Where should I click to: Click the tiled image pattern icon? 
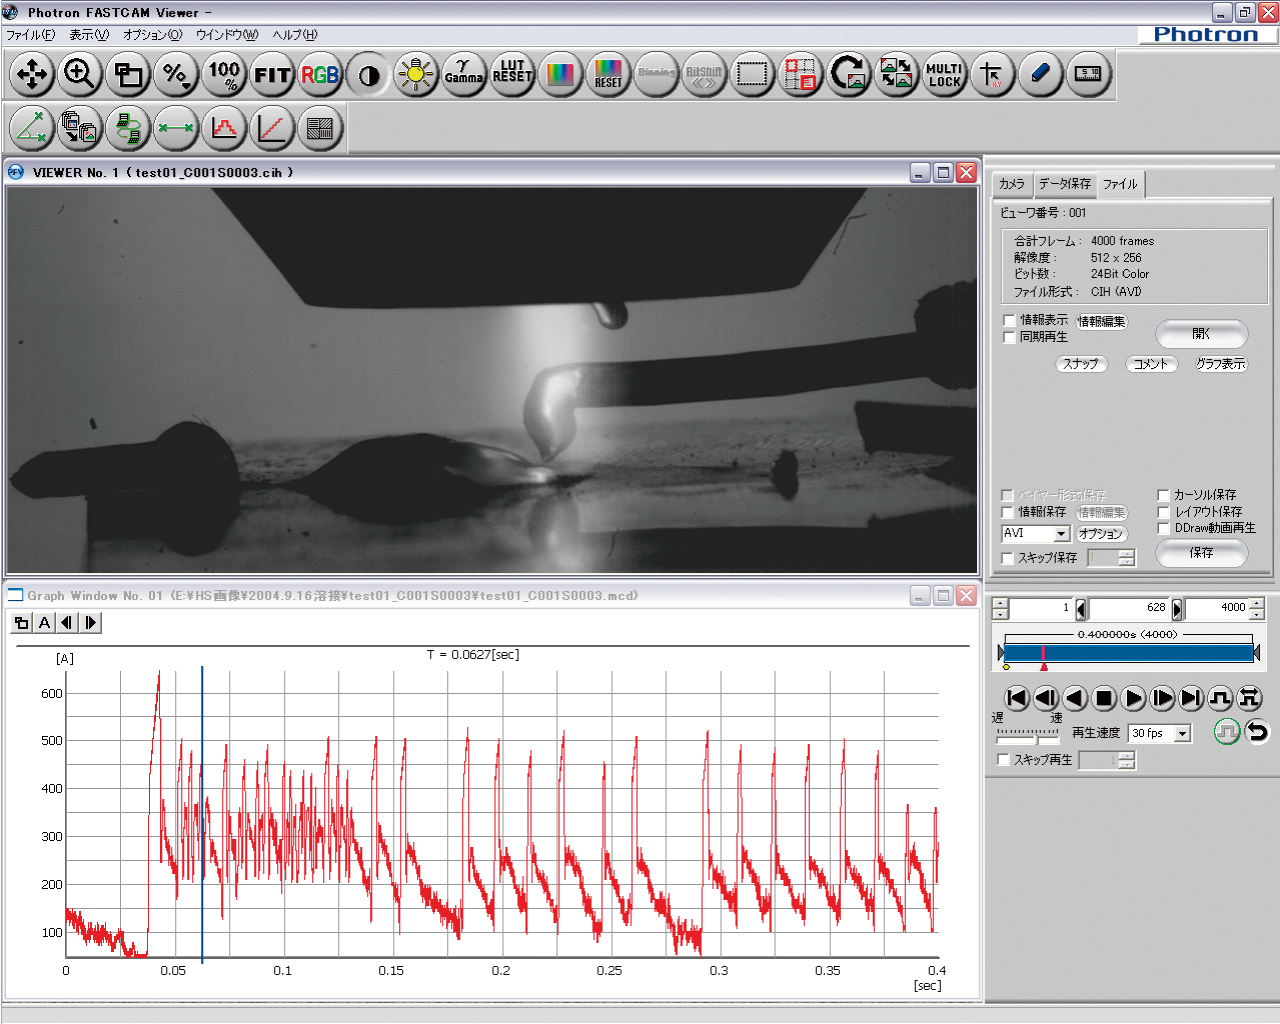pyautogui.click(x=320, y=128)
